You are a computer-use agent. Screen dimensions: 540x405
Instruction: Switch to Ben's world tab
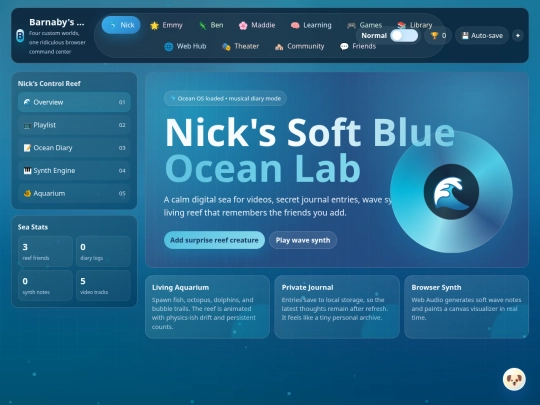tap(211, 25)
